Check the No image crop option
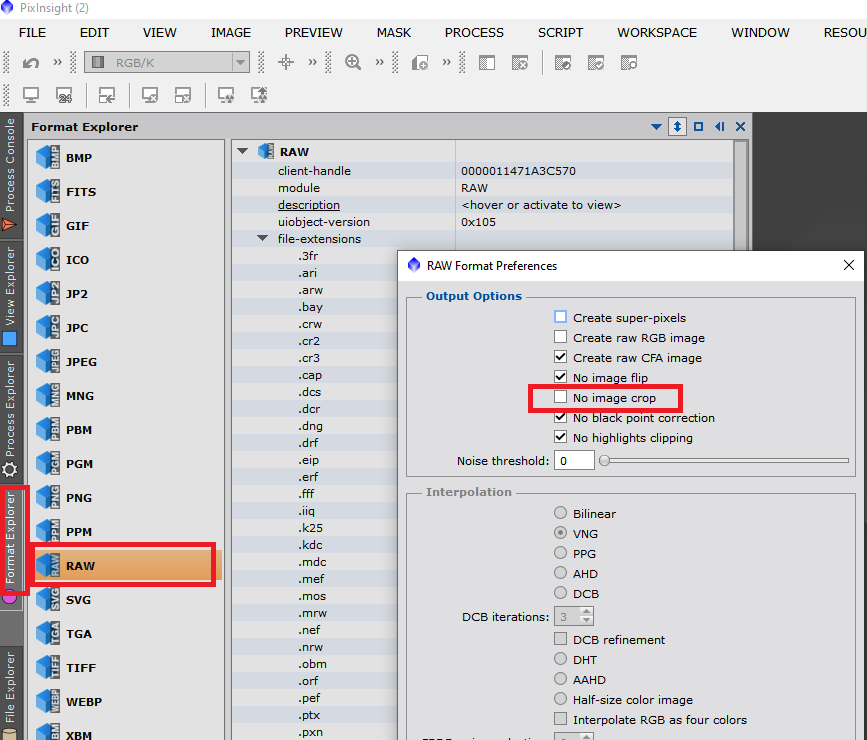This screenshot has width=867, height=740. point(561,398)
